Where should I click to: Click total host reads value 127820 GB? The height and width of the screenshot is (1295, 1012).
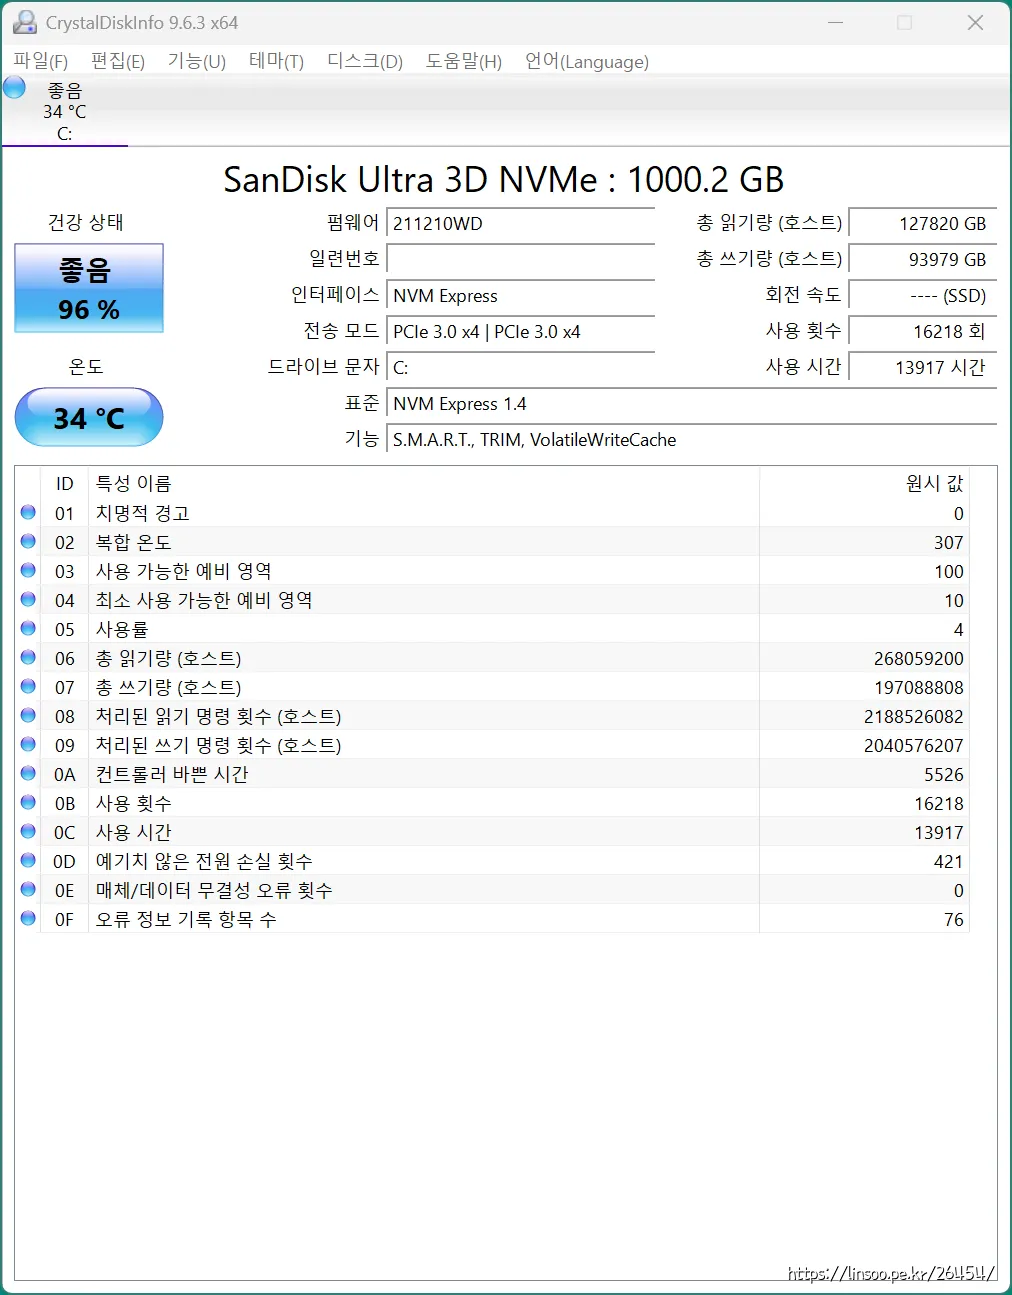(923, 224)
